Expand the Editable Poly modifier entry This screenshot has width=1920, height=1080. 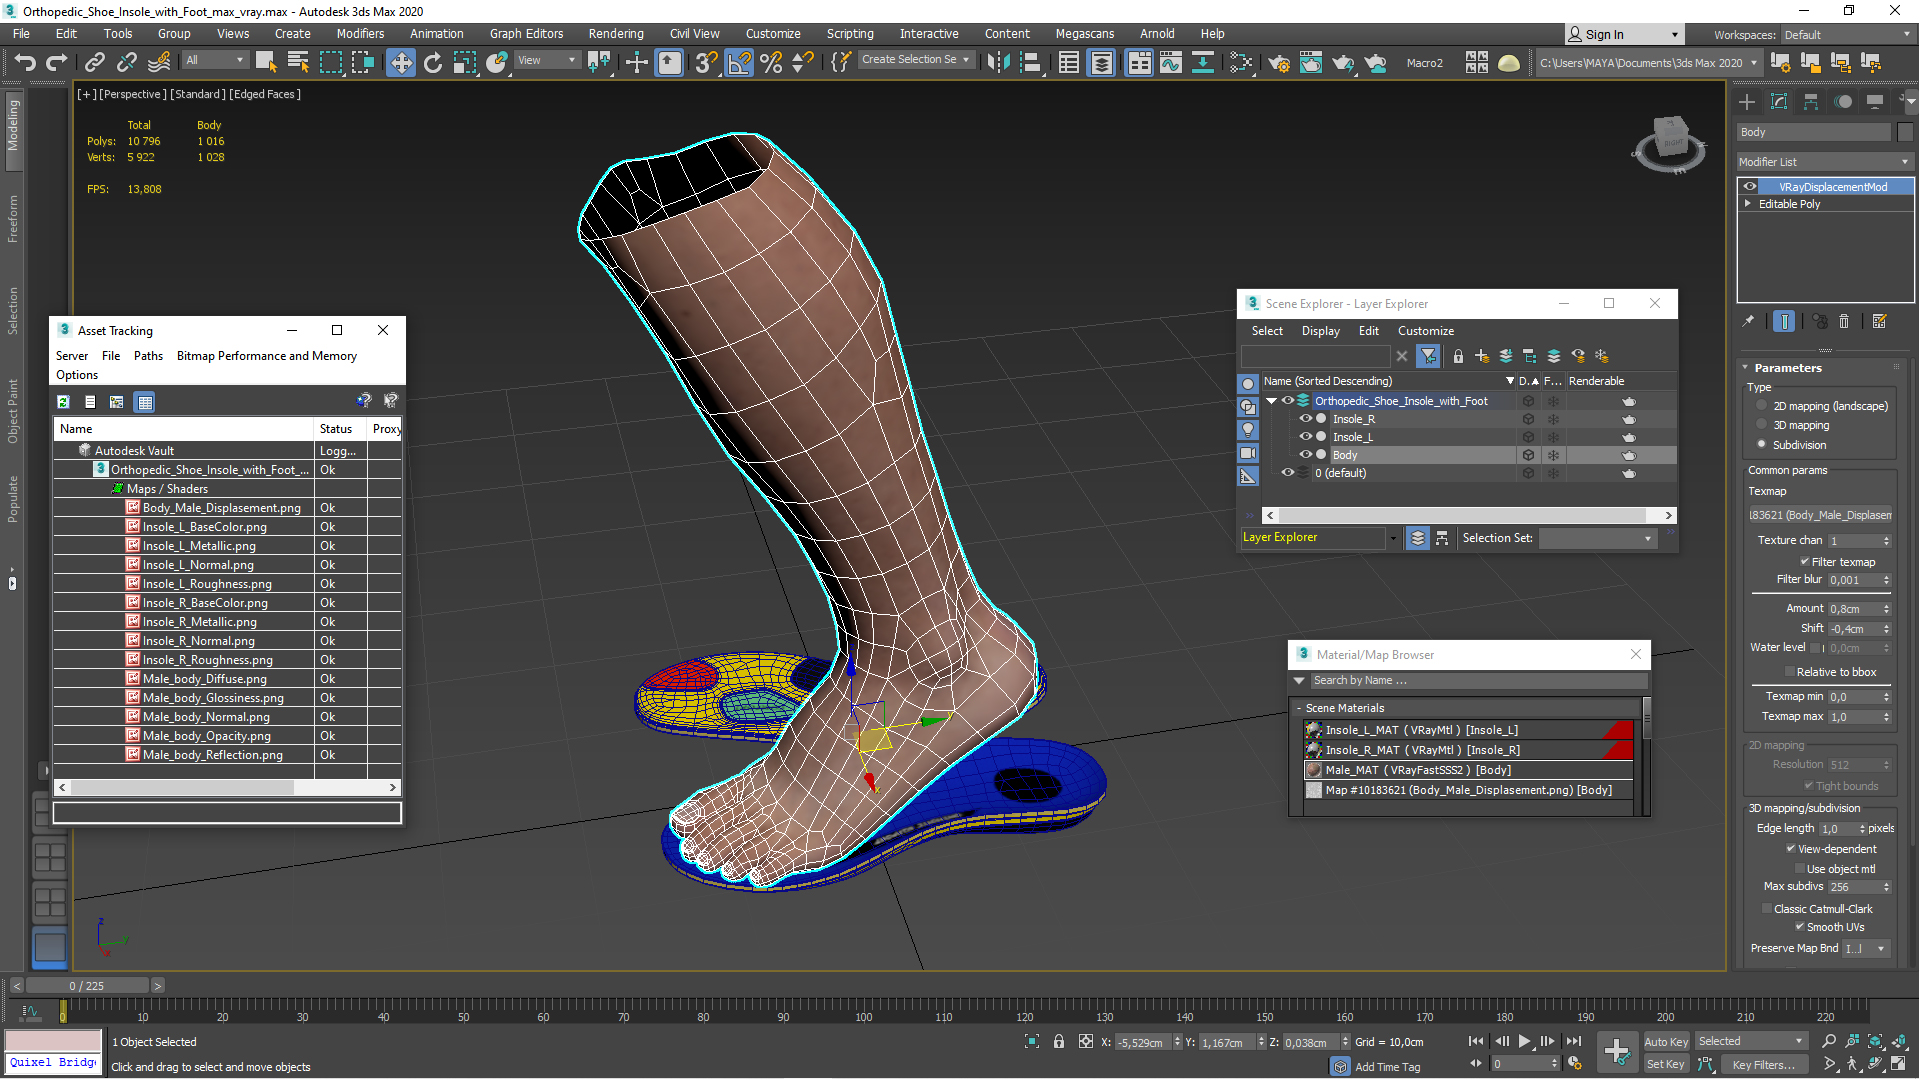[1748, 204]
